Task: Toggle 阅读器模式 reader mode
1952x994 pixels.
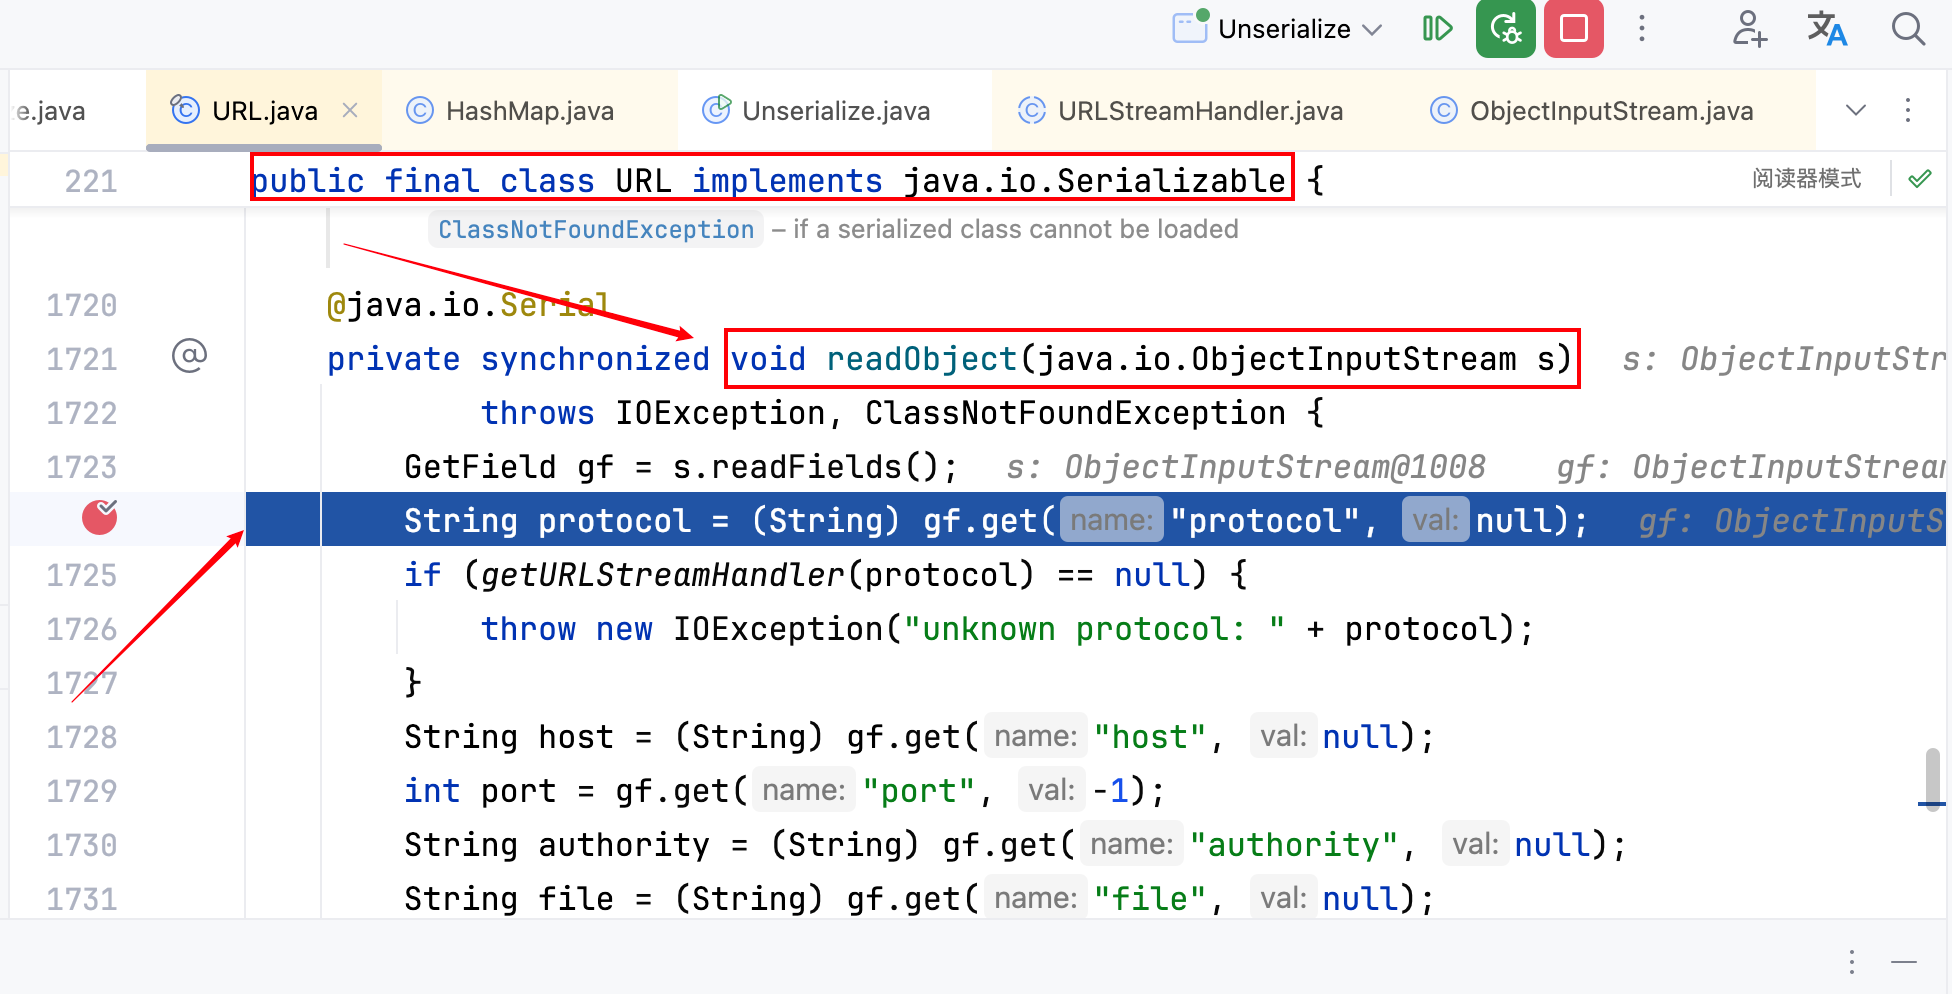Action: [x=1806, y=179]
